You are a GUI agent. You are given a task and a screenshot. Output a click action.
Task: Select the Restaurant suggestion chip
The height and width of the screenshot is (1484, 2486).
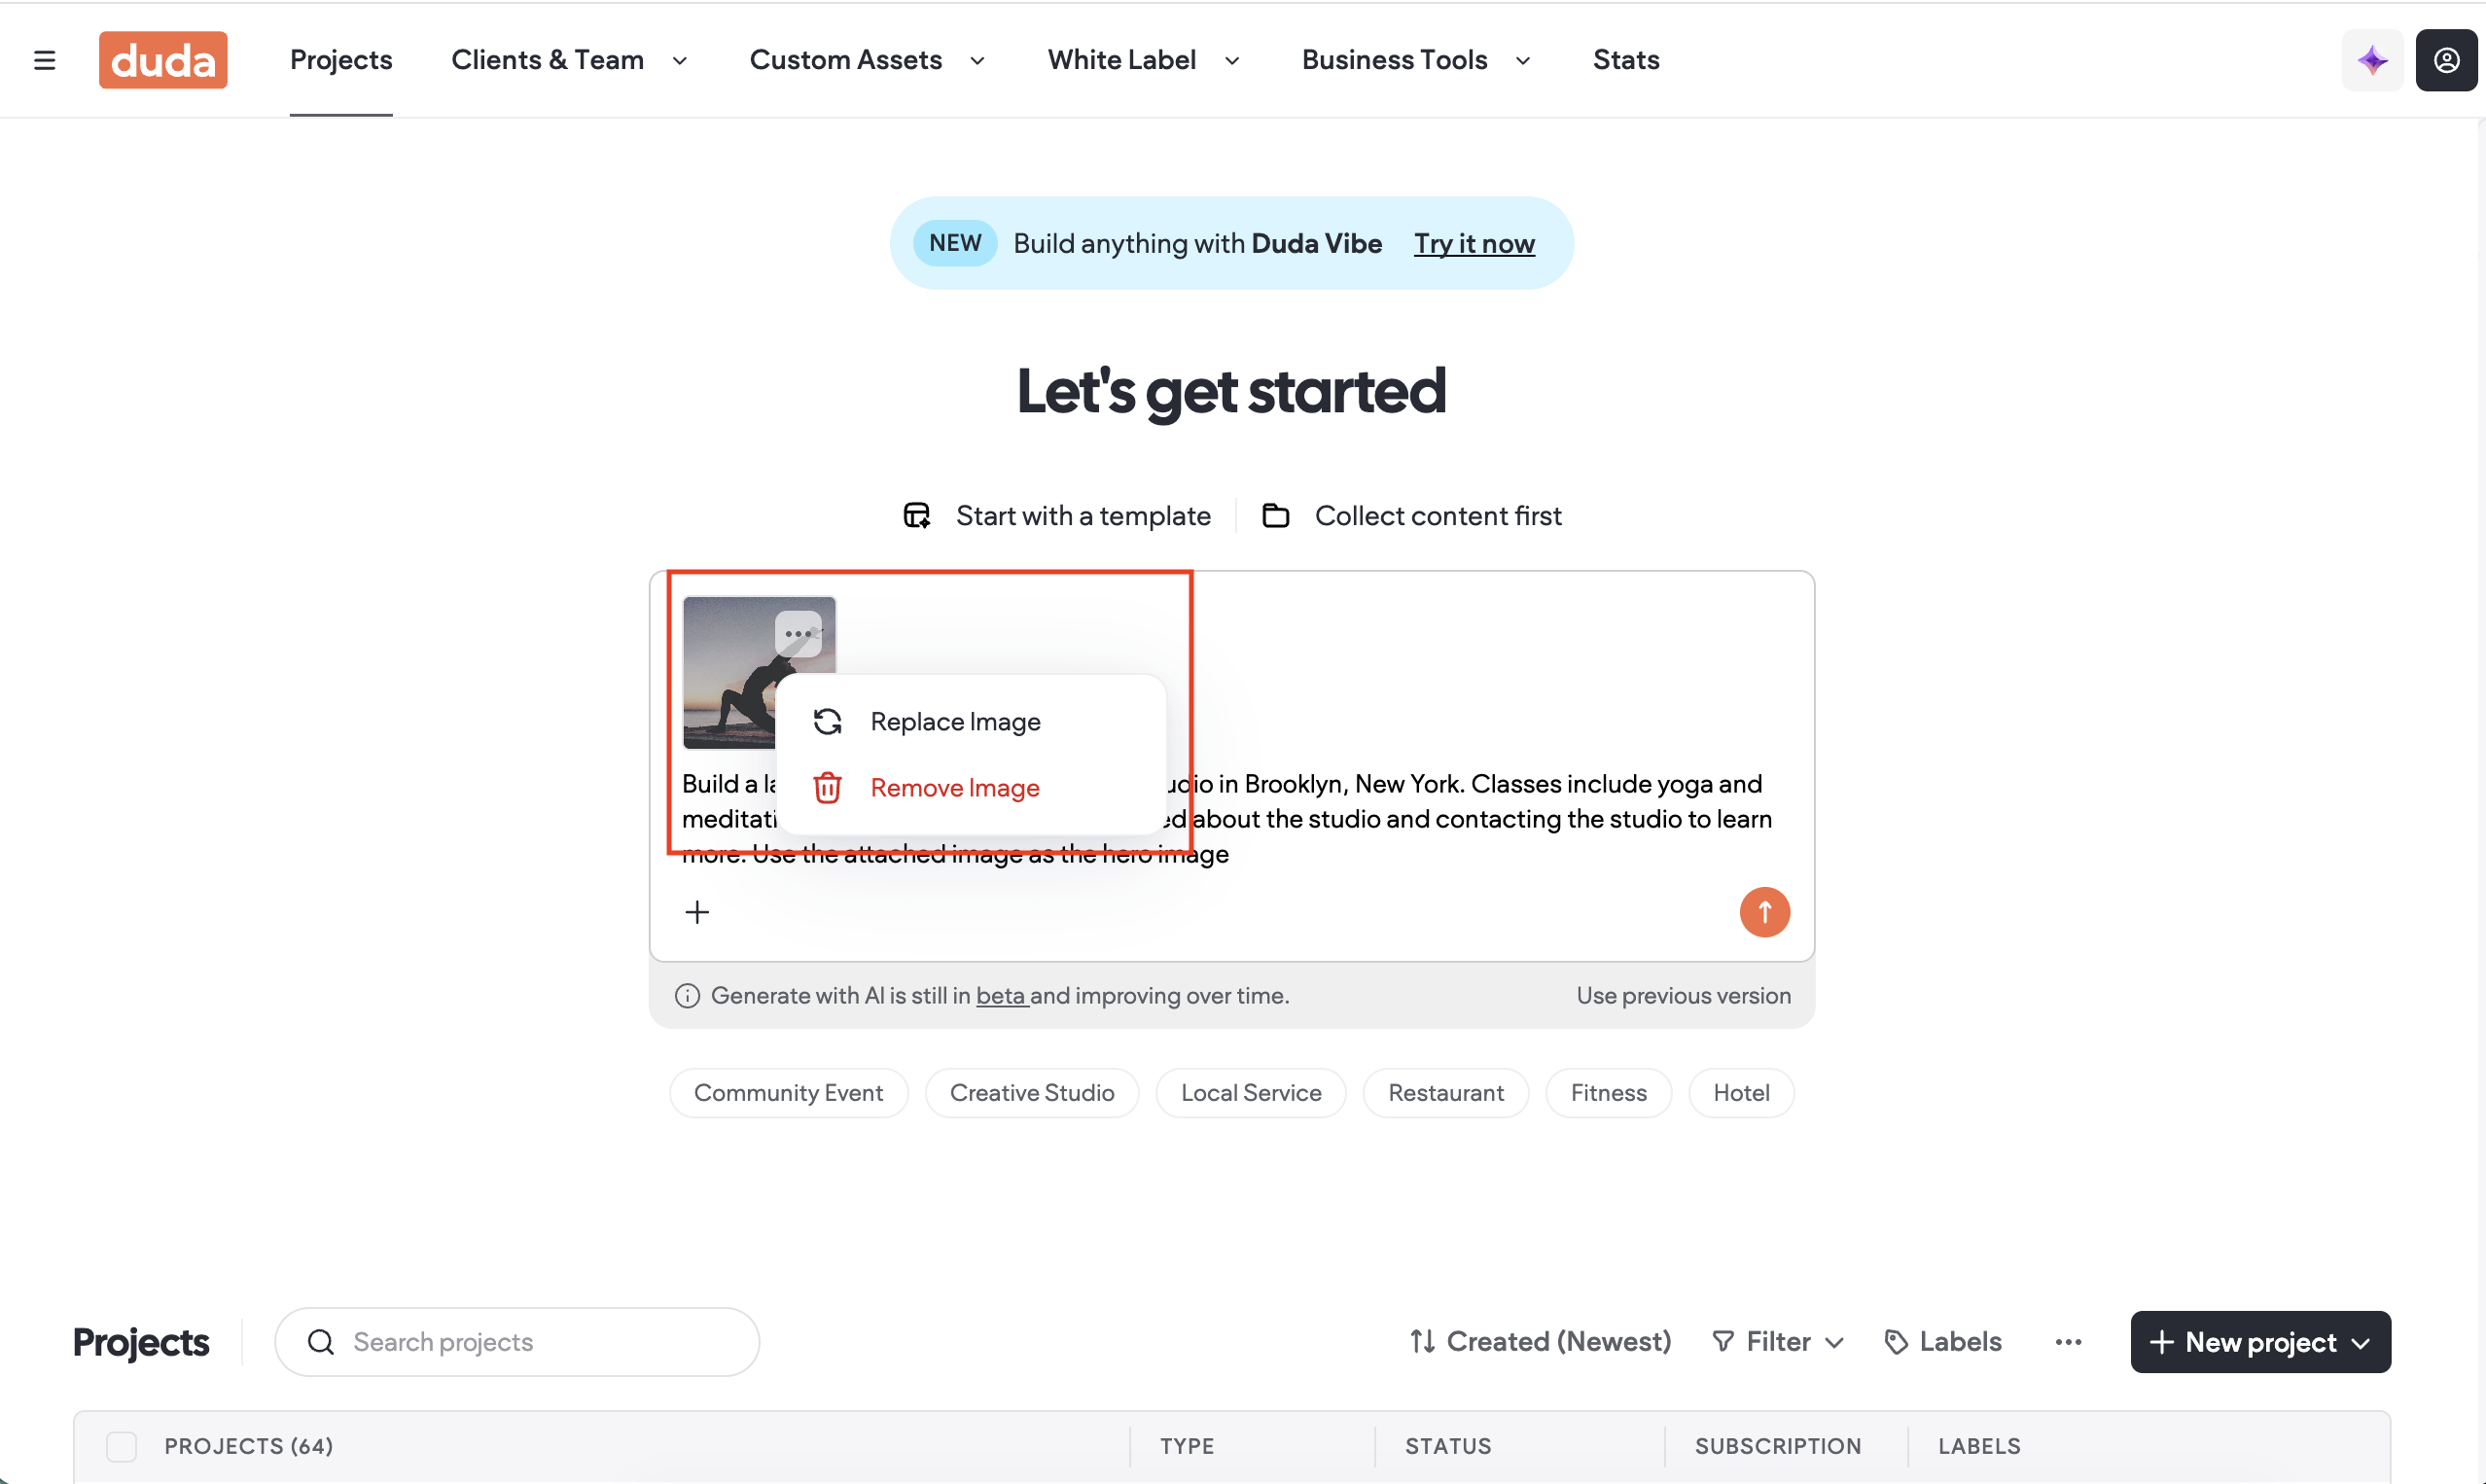[x=1445, y=1093]
